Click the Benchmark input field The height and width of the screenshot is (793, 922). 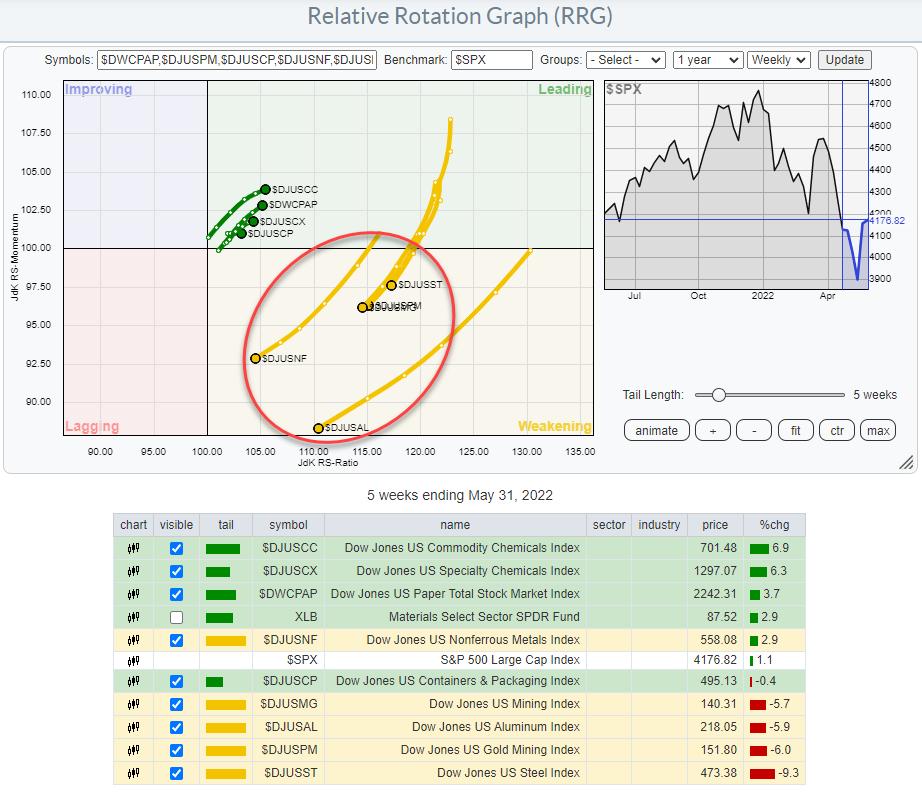coord(492,60)
